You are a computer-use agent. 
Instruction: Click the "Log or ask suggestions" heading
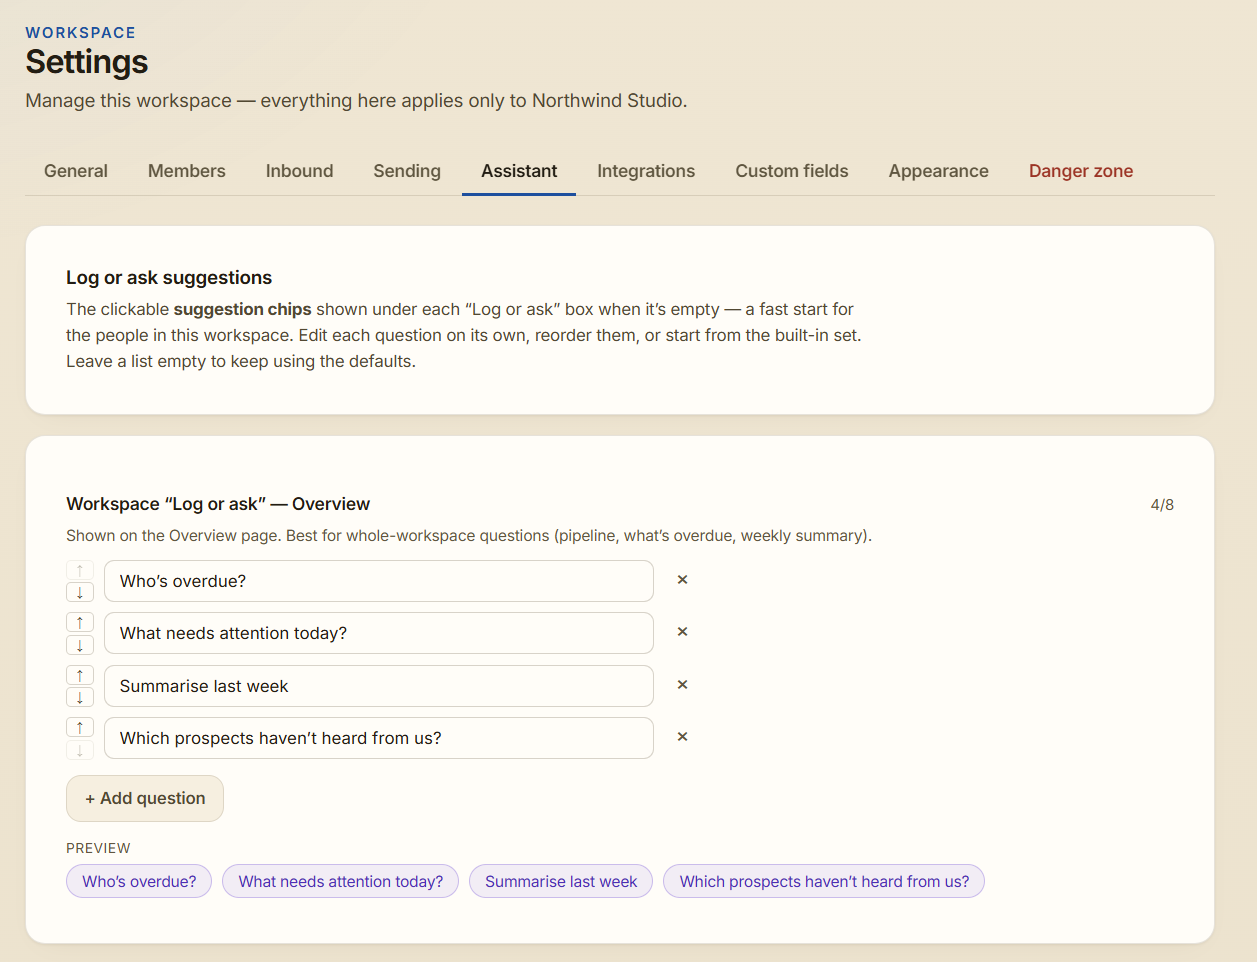169,278
